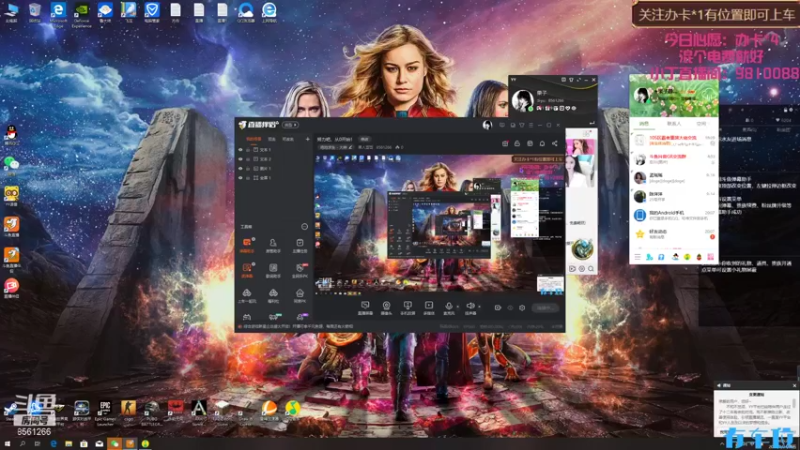Switch to the Space tab in QQ
Screen dimensions: 800x450
702,123
